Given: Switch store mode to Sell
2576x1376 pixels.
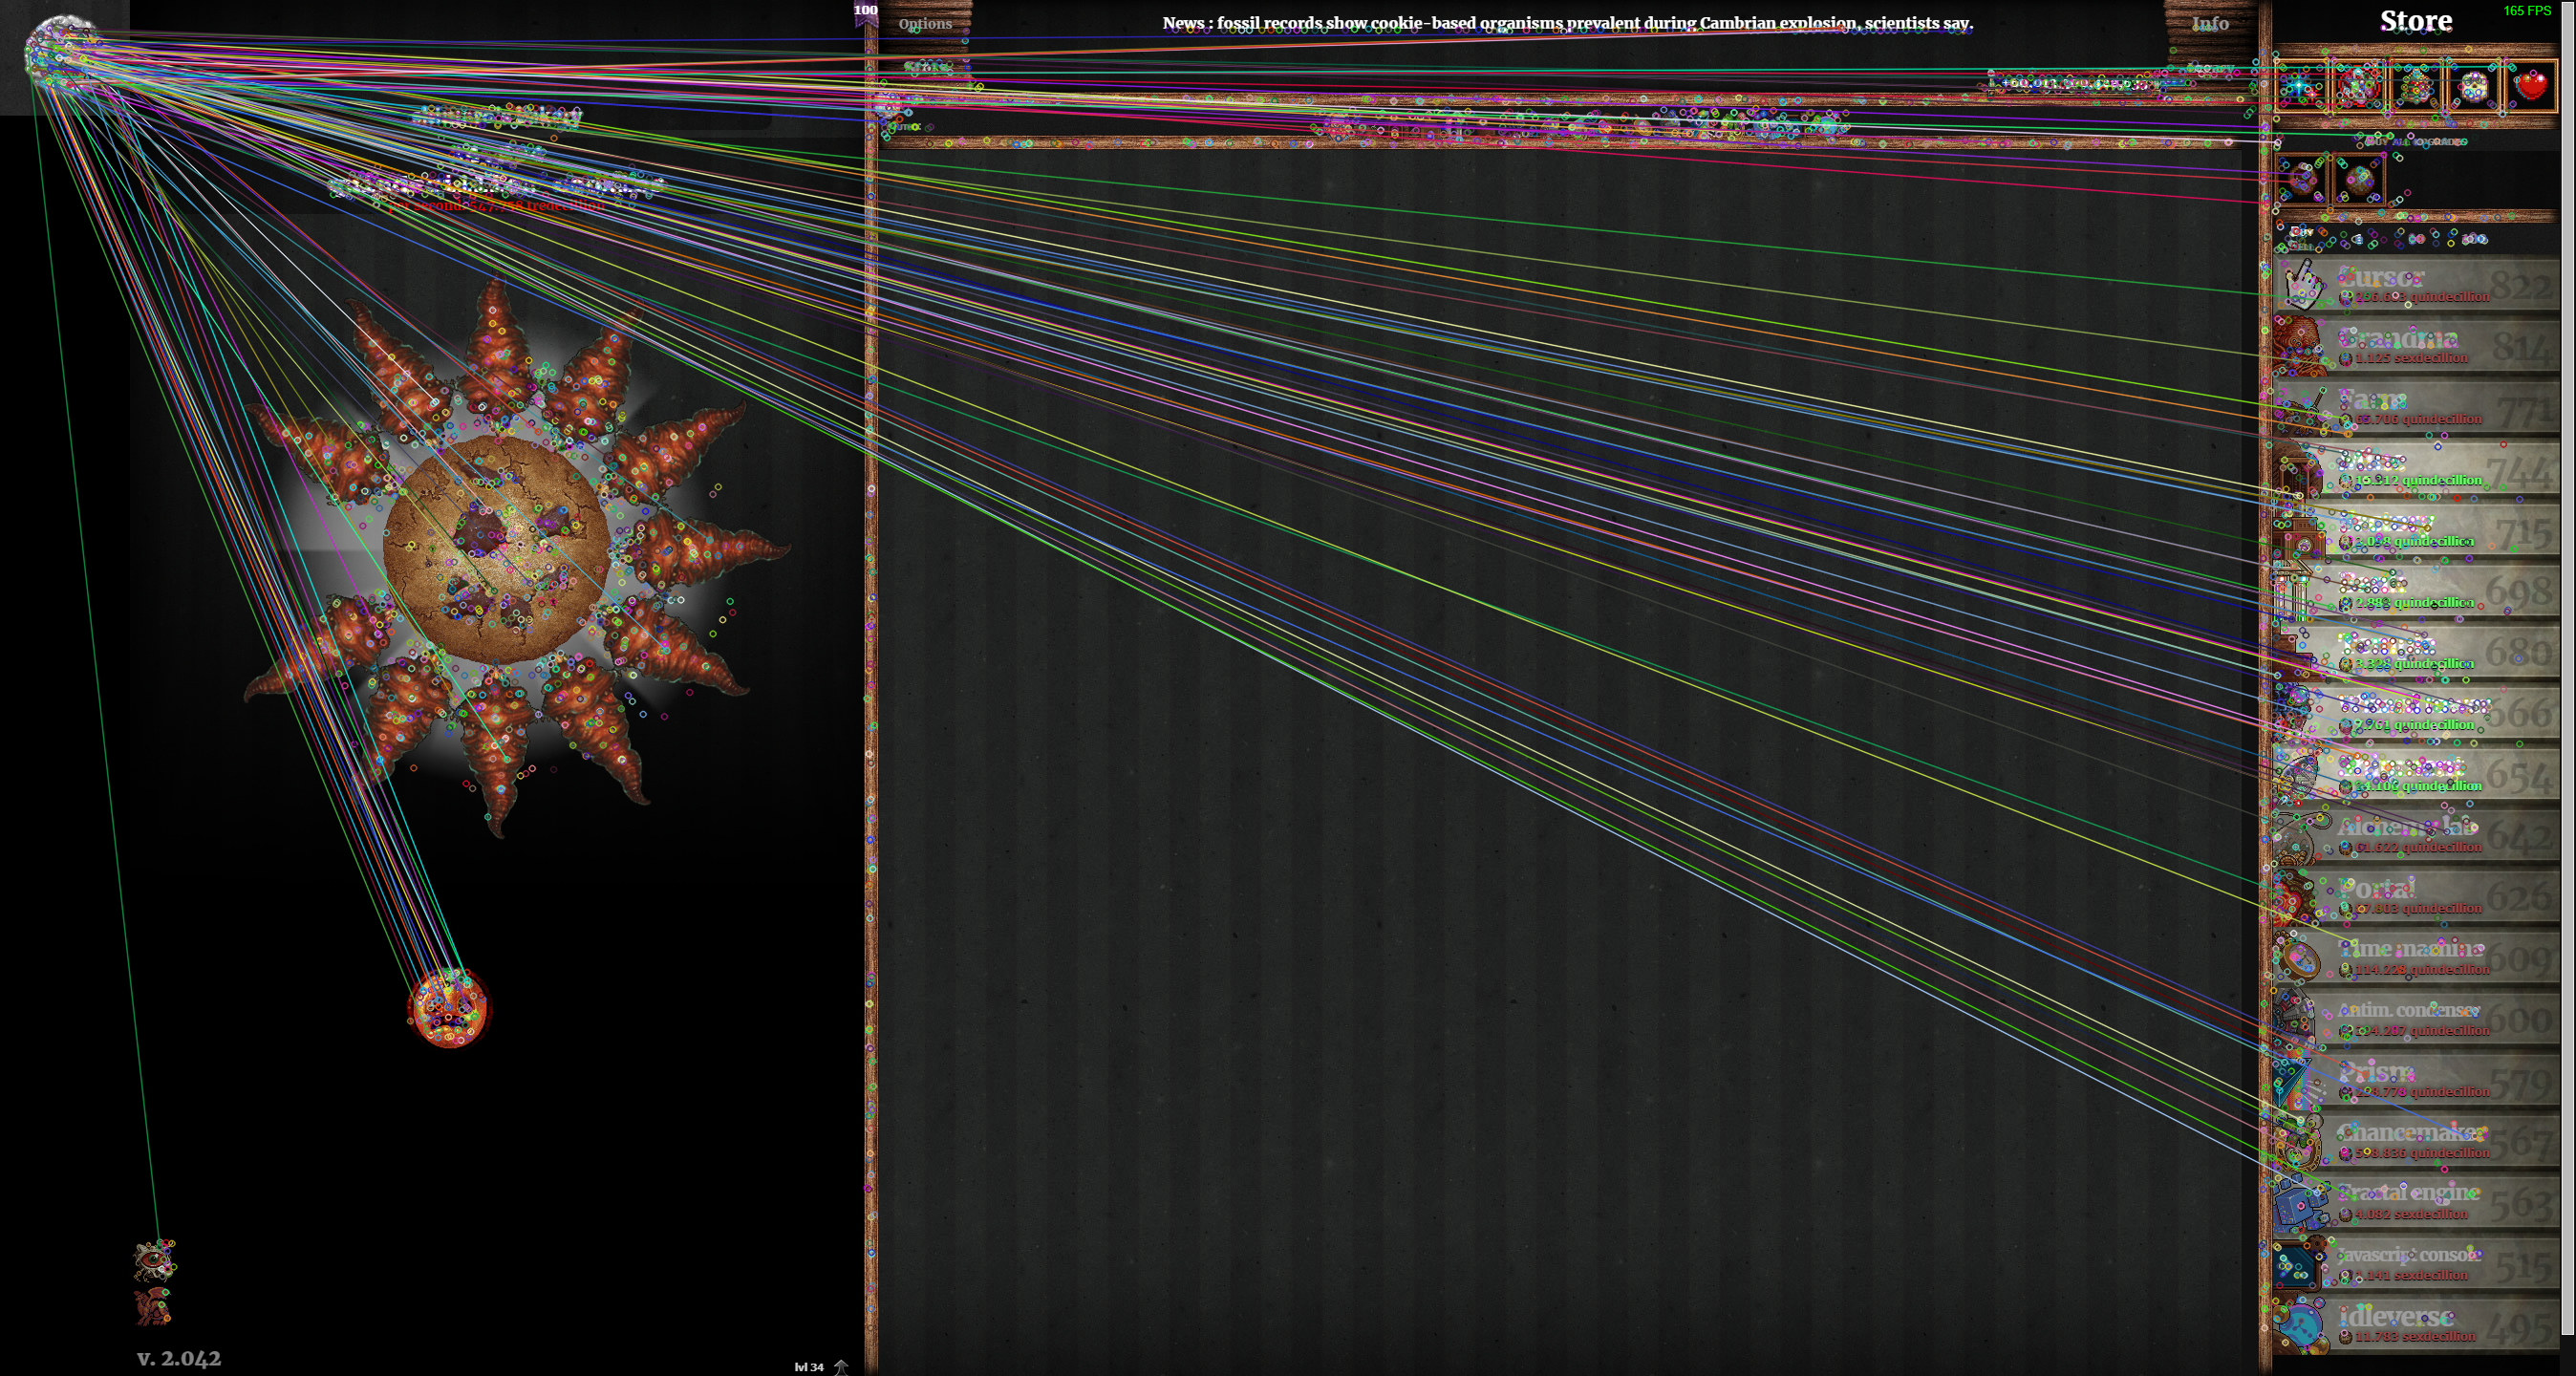Looking at the screenshot, I should pyautogui.click(x=2301, y=246).
